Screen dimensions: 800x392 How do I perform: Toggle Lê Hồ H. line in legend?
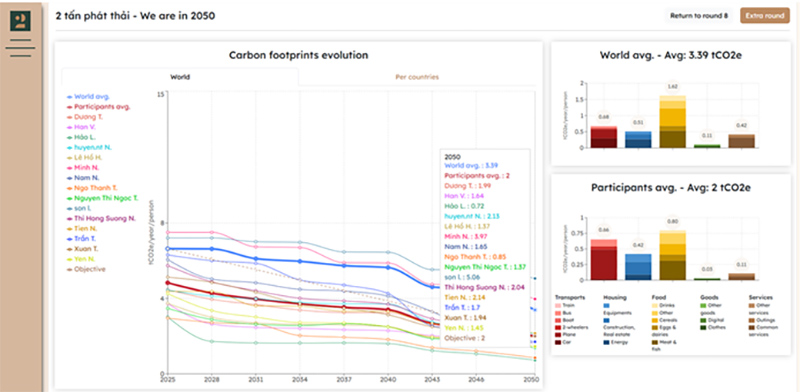(x=85, y=157)
